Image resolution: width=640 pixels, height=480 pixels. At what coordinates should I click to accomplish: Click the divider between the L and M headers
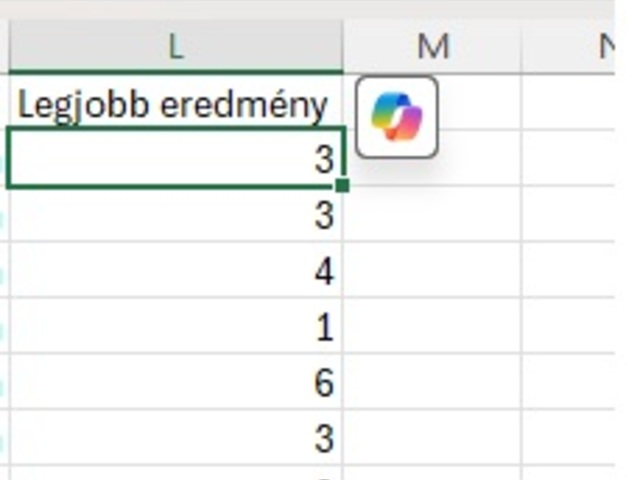(x=343, y=47)
